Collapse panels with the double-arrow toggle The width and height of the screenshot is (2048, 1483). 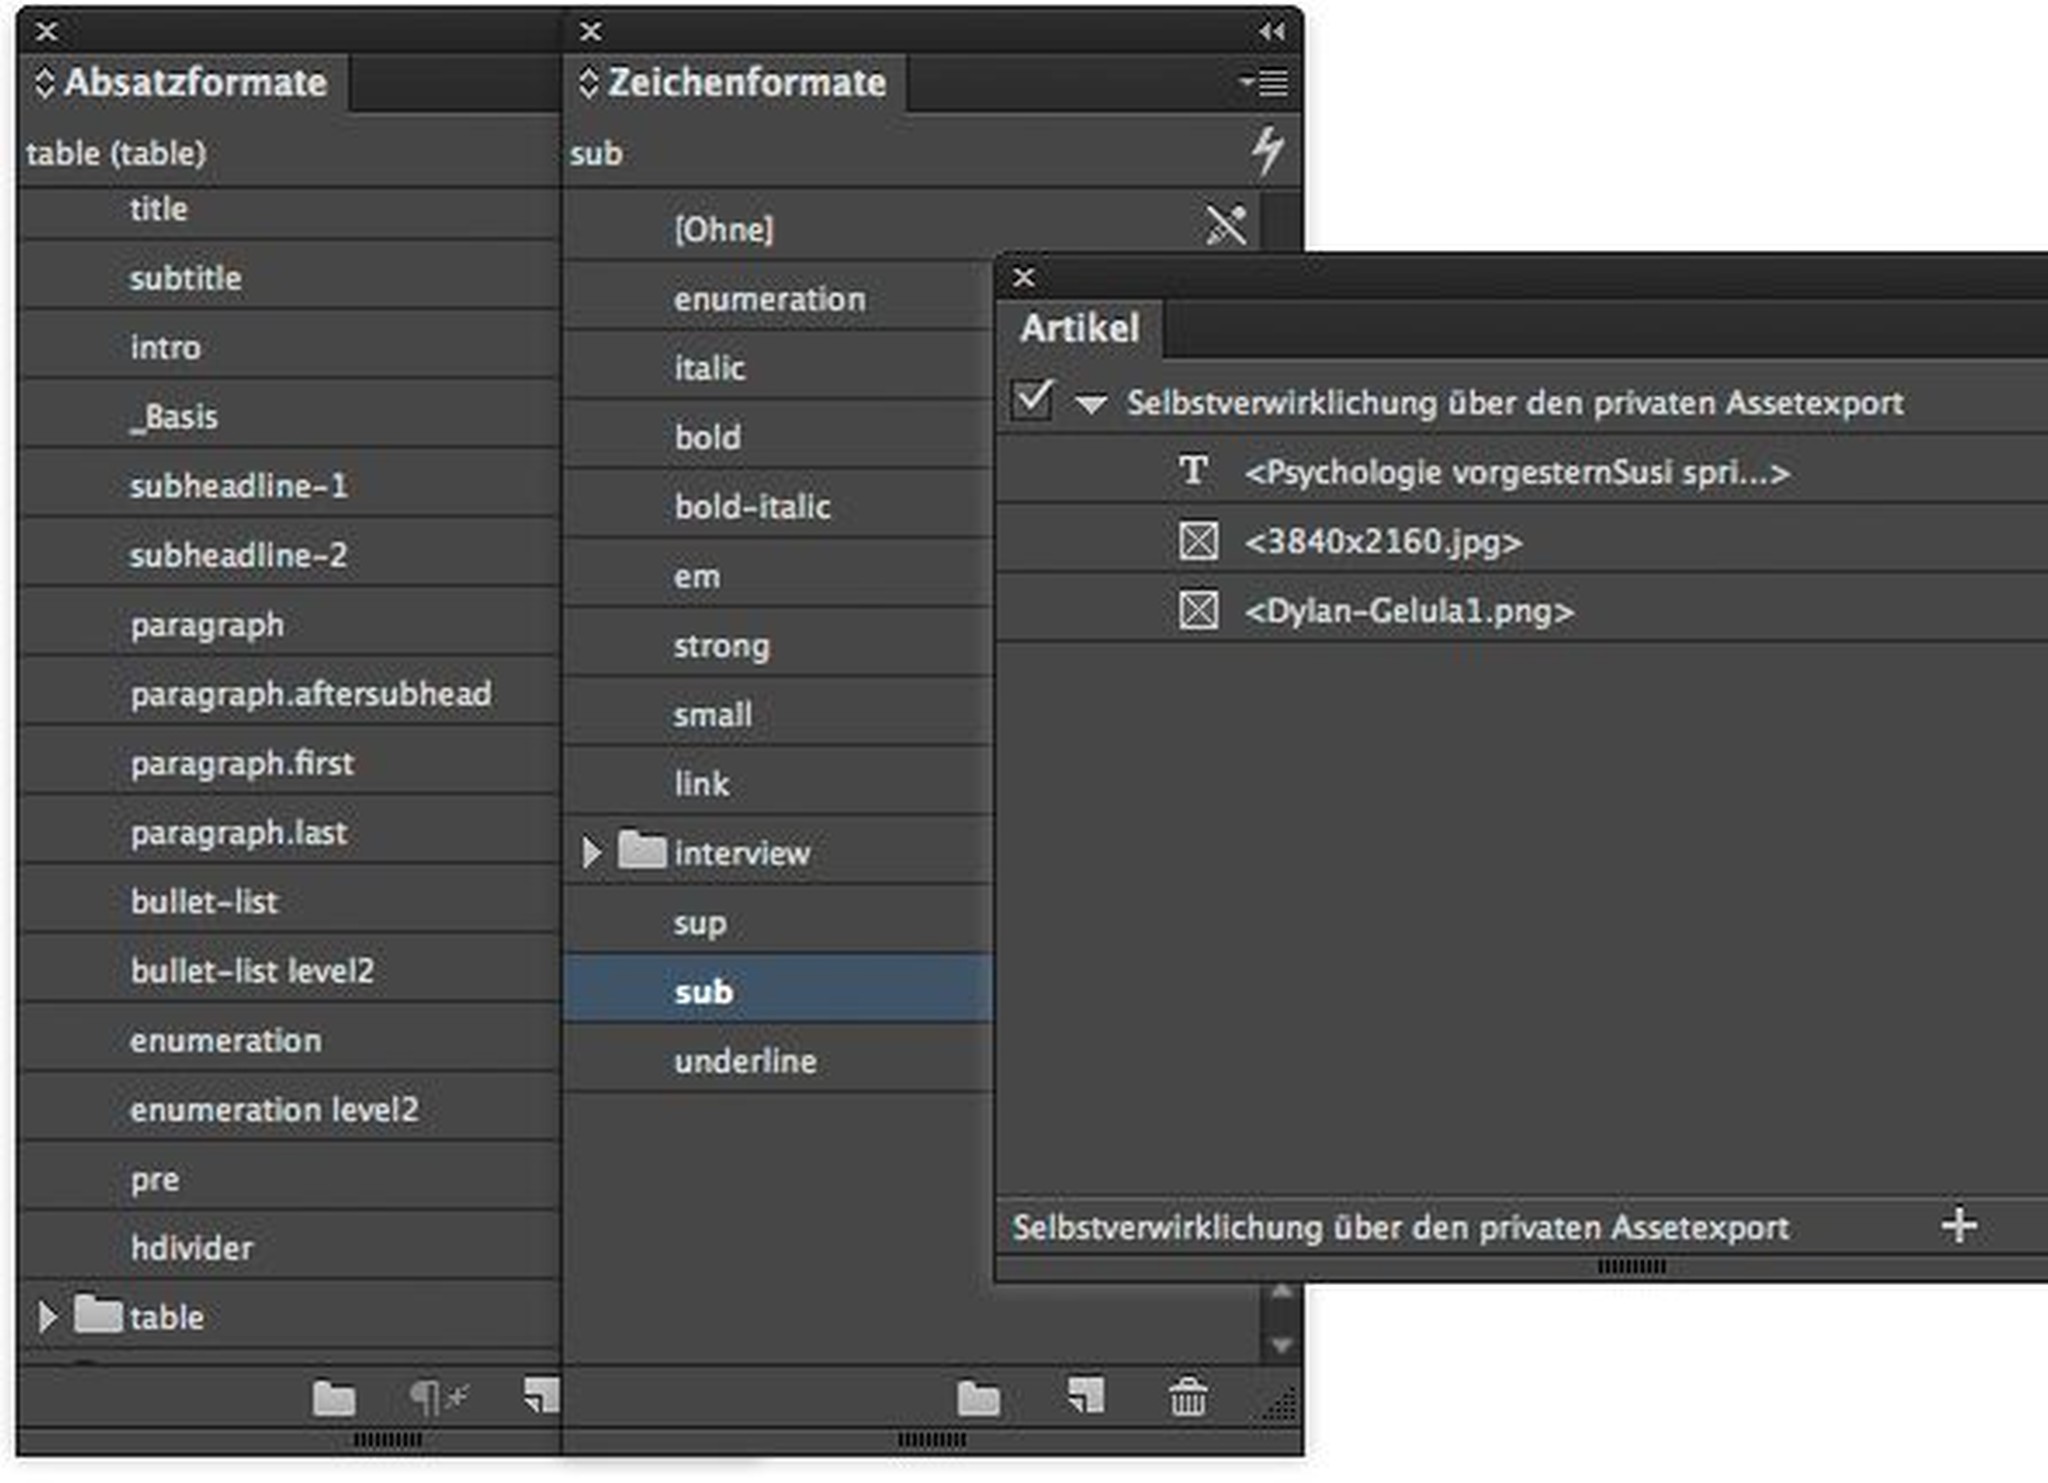1270,32
